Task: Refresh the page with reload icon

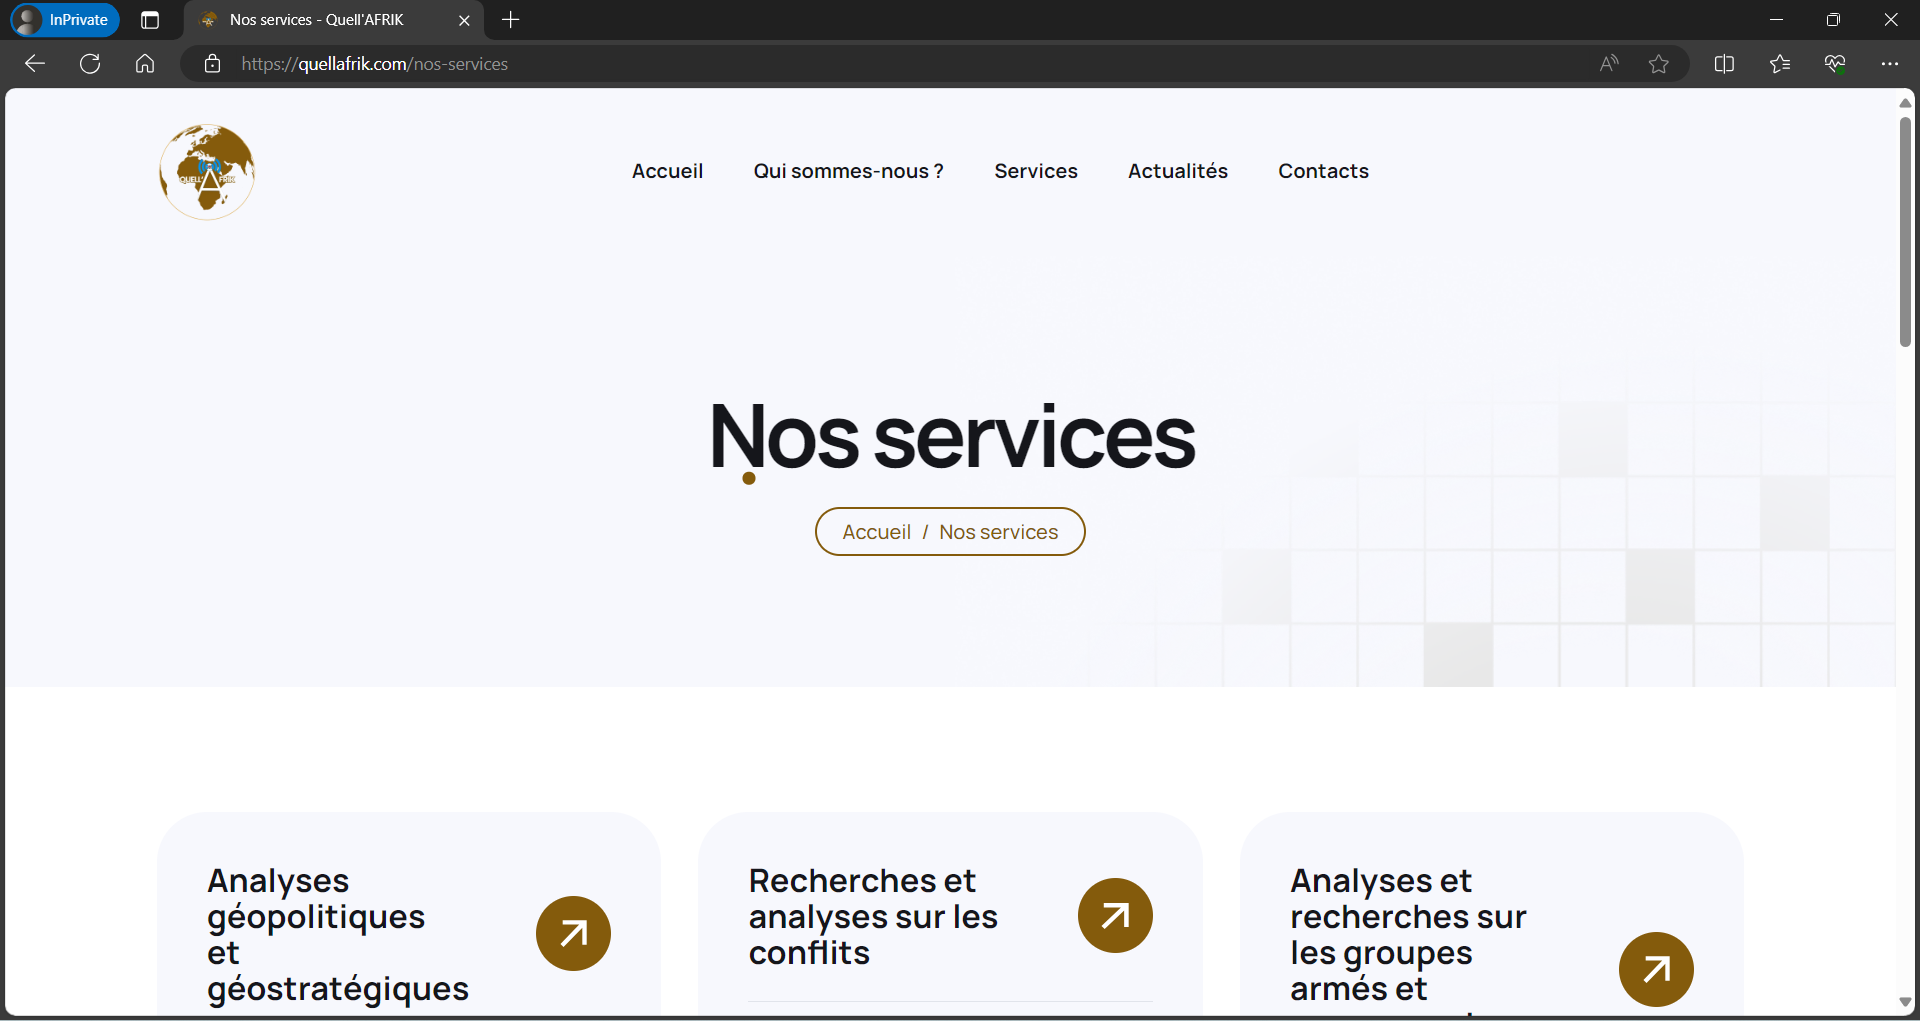Action: coord(90,64)
